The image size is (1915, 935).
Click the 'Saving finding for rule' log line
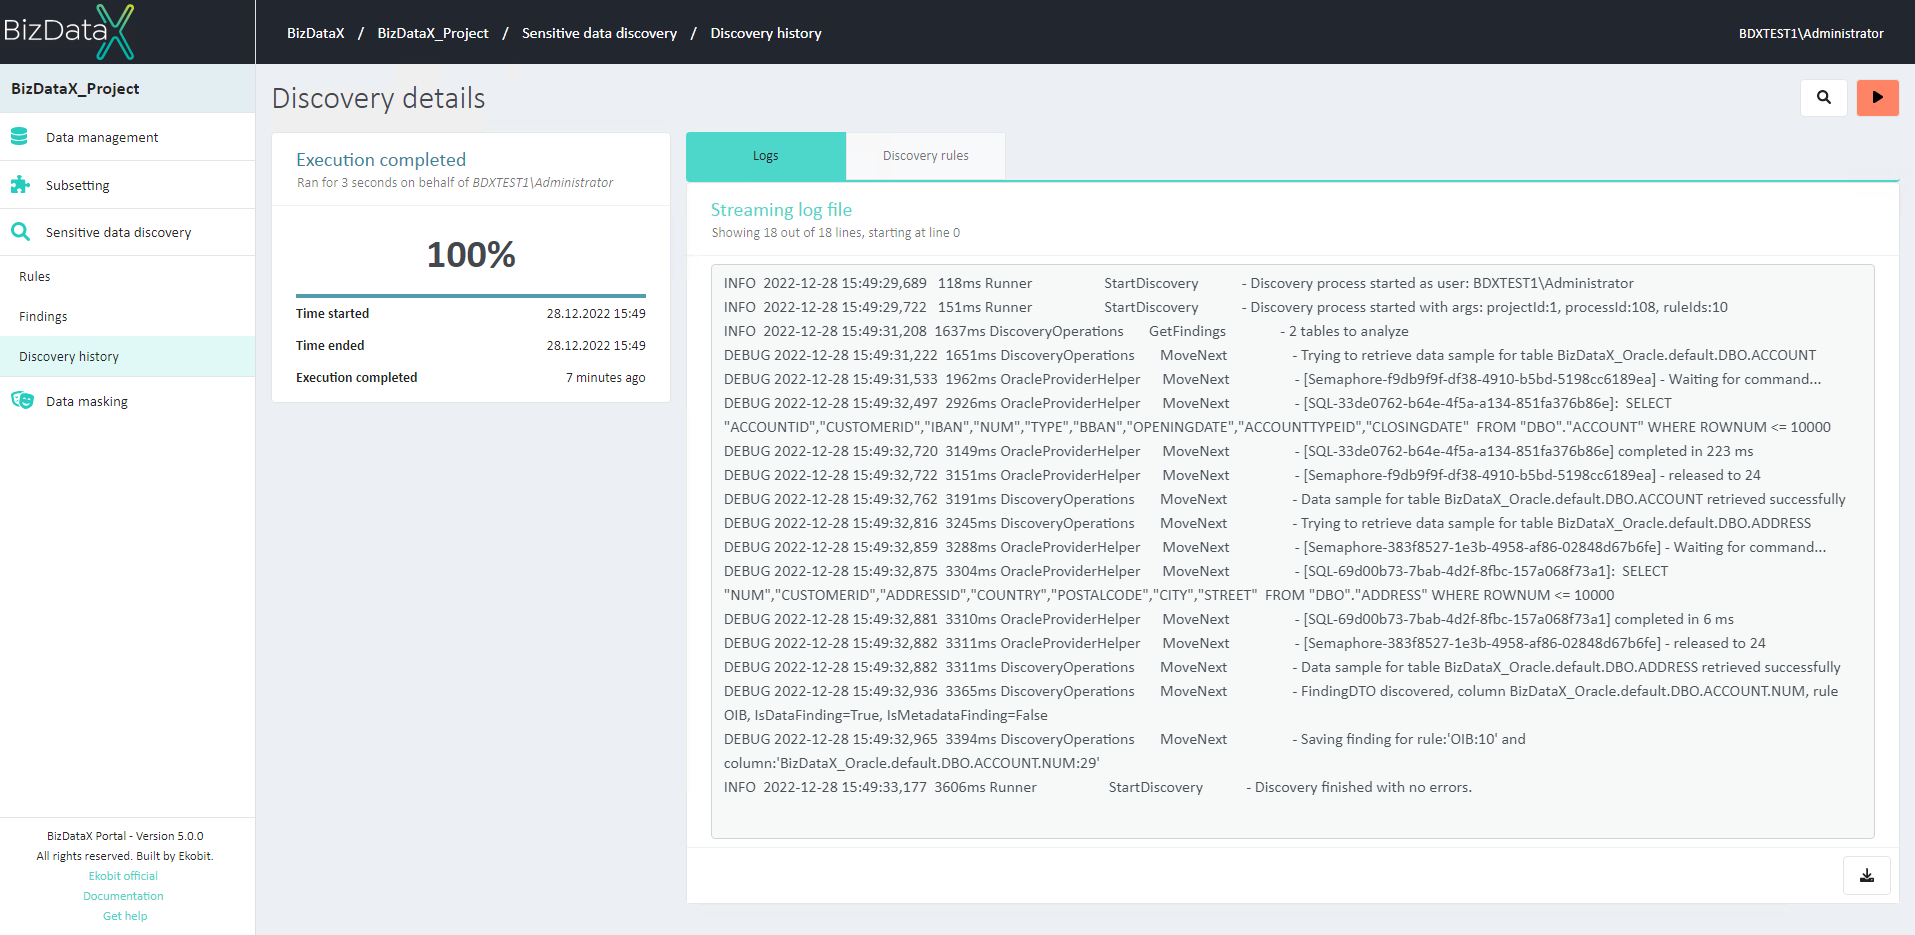1125,751
